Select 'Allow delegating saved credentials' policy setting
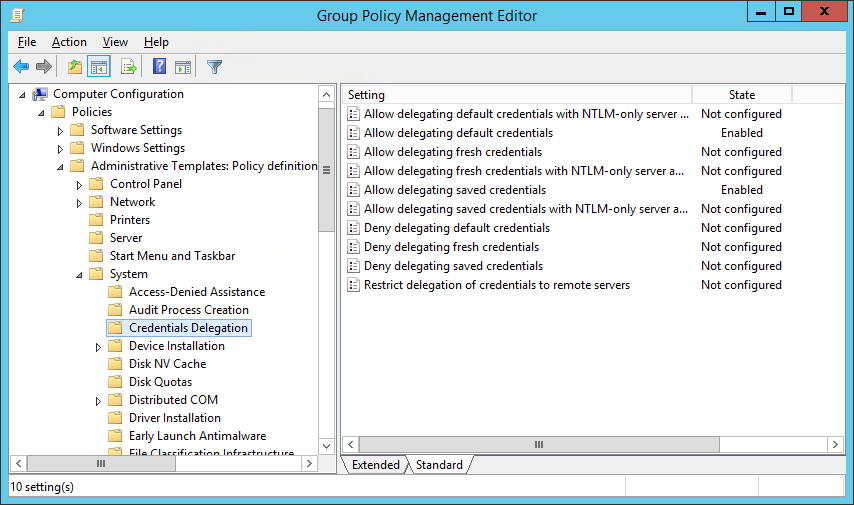 click(454, 190)
